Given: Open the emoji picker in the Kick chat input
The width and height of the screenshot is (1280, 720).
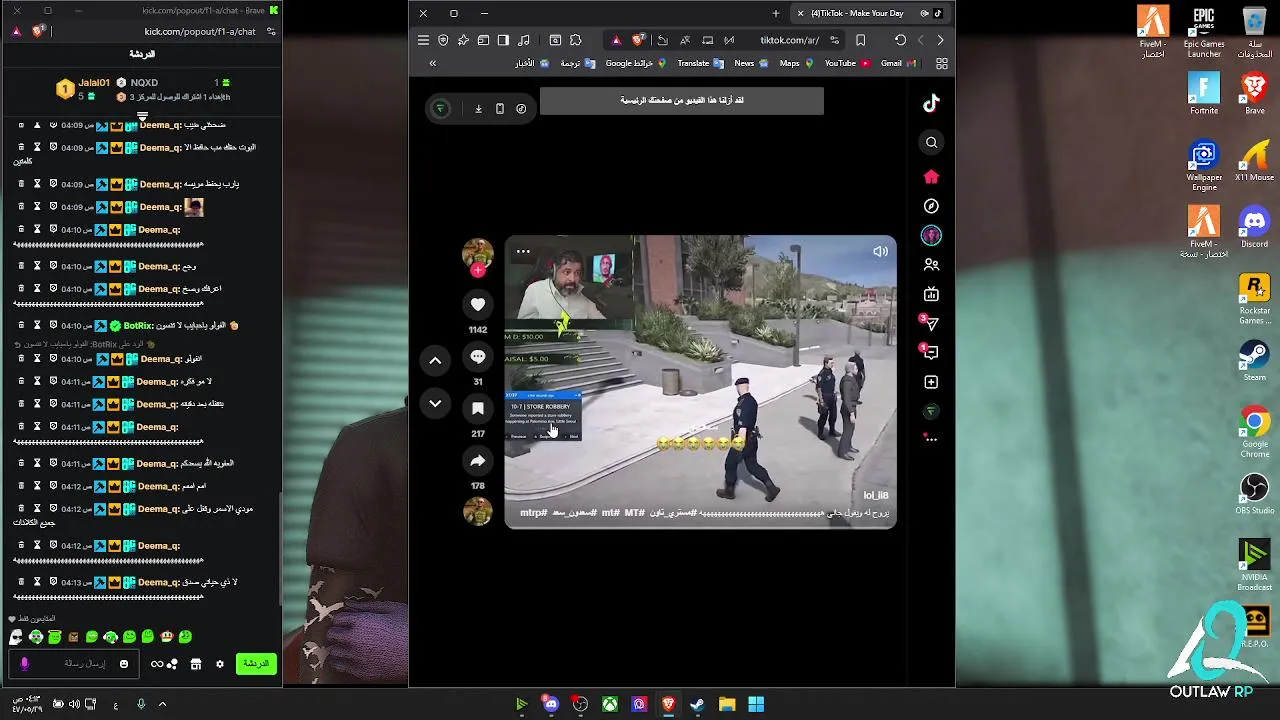Looking at the screenshot, I should (124, 663).
